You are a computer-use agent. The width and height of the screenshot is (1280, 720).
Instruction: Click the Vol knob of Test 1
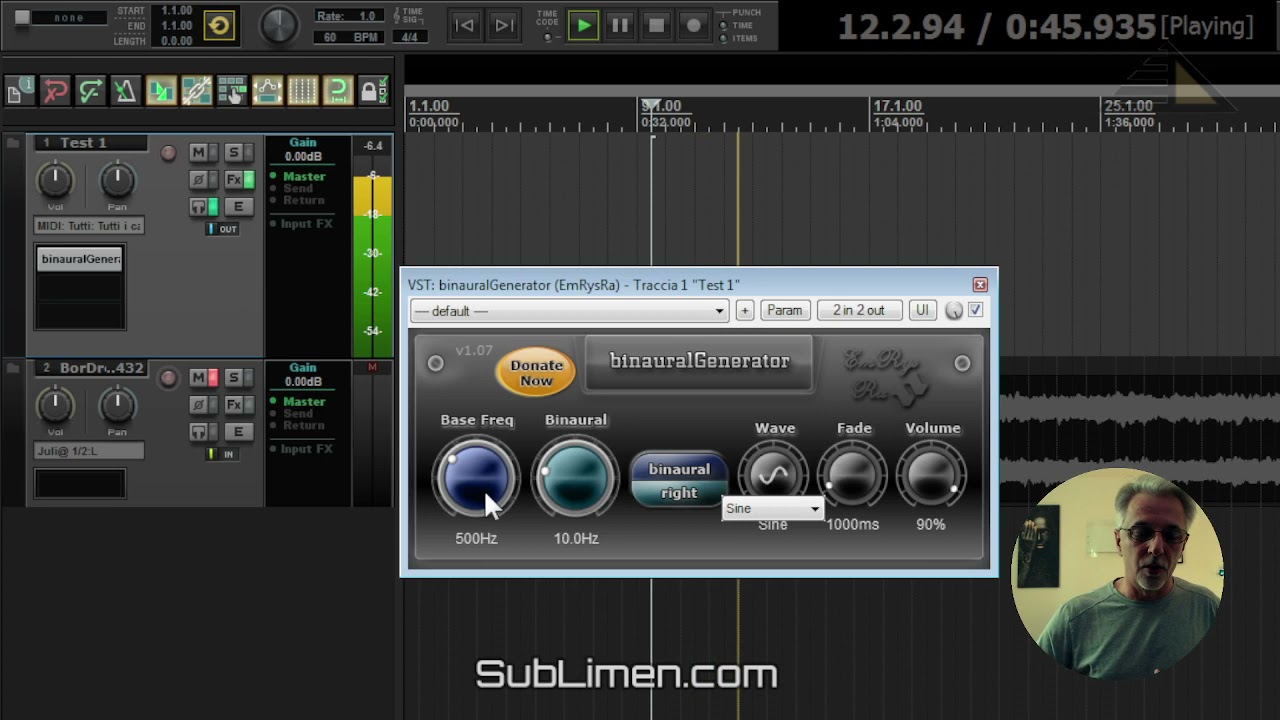(55, 180)
